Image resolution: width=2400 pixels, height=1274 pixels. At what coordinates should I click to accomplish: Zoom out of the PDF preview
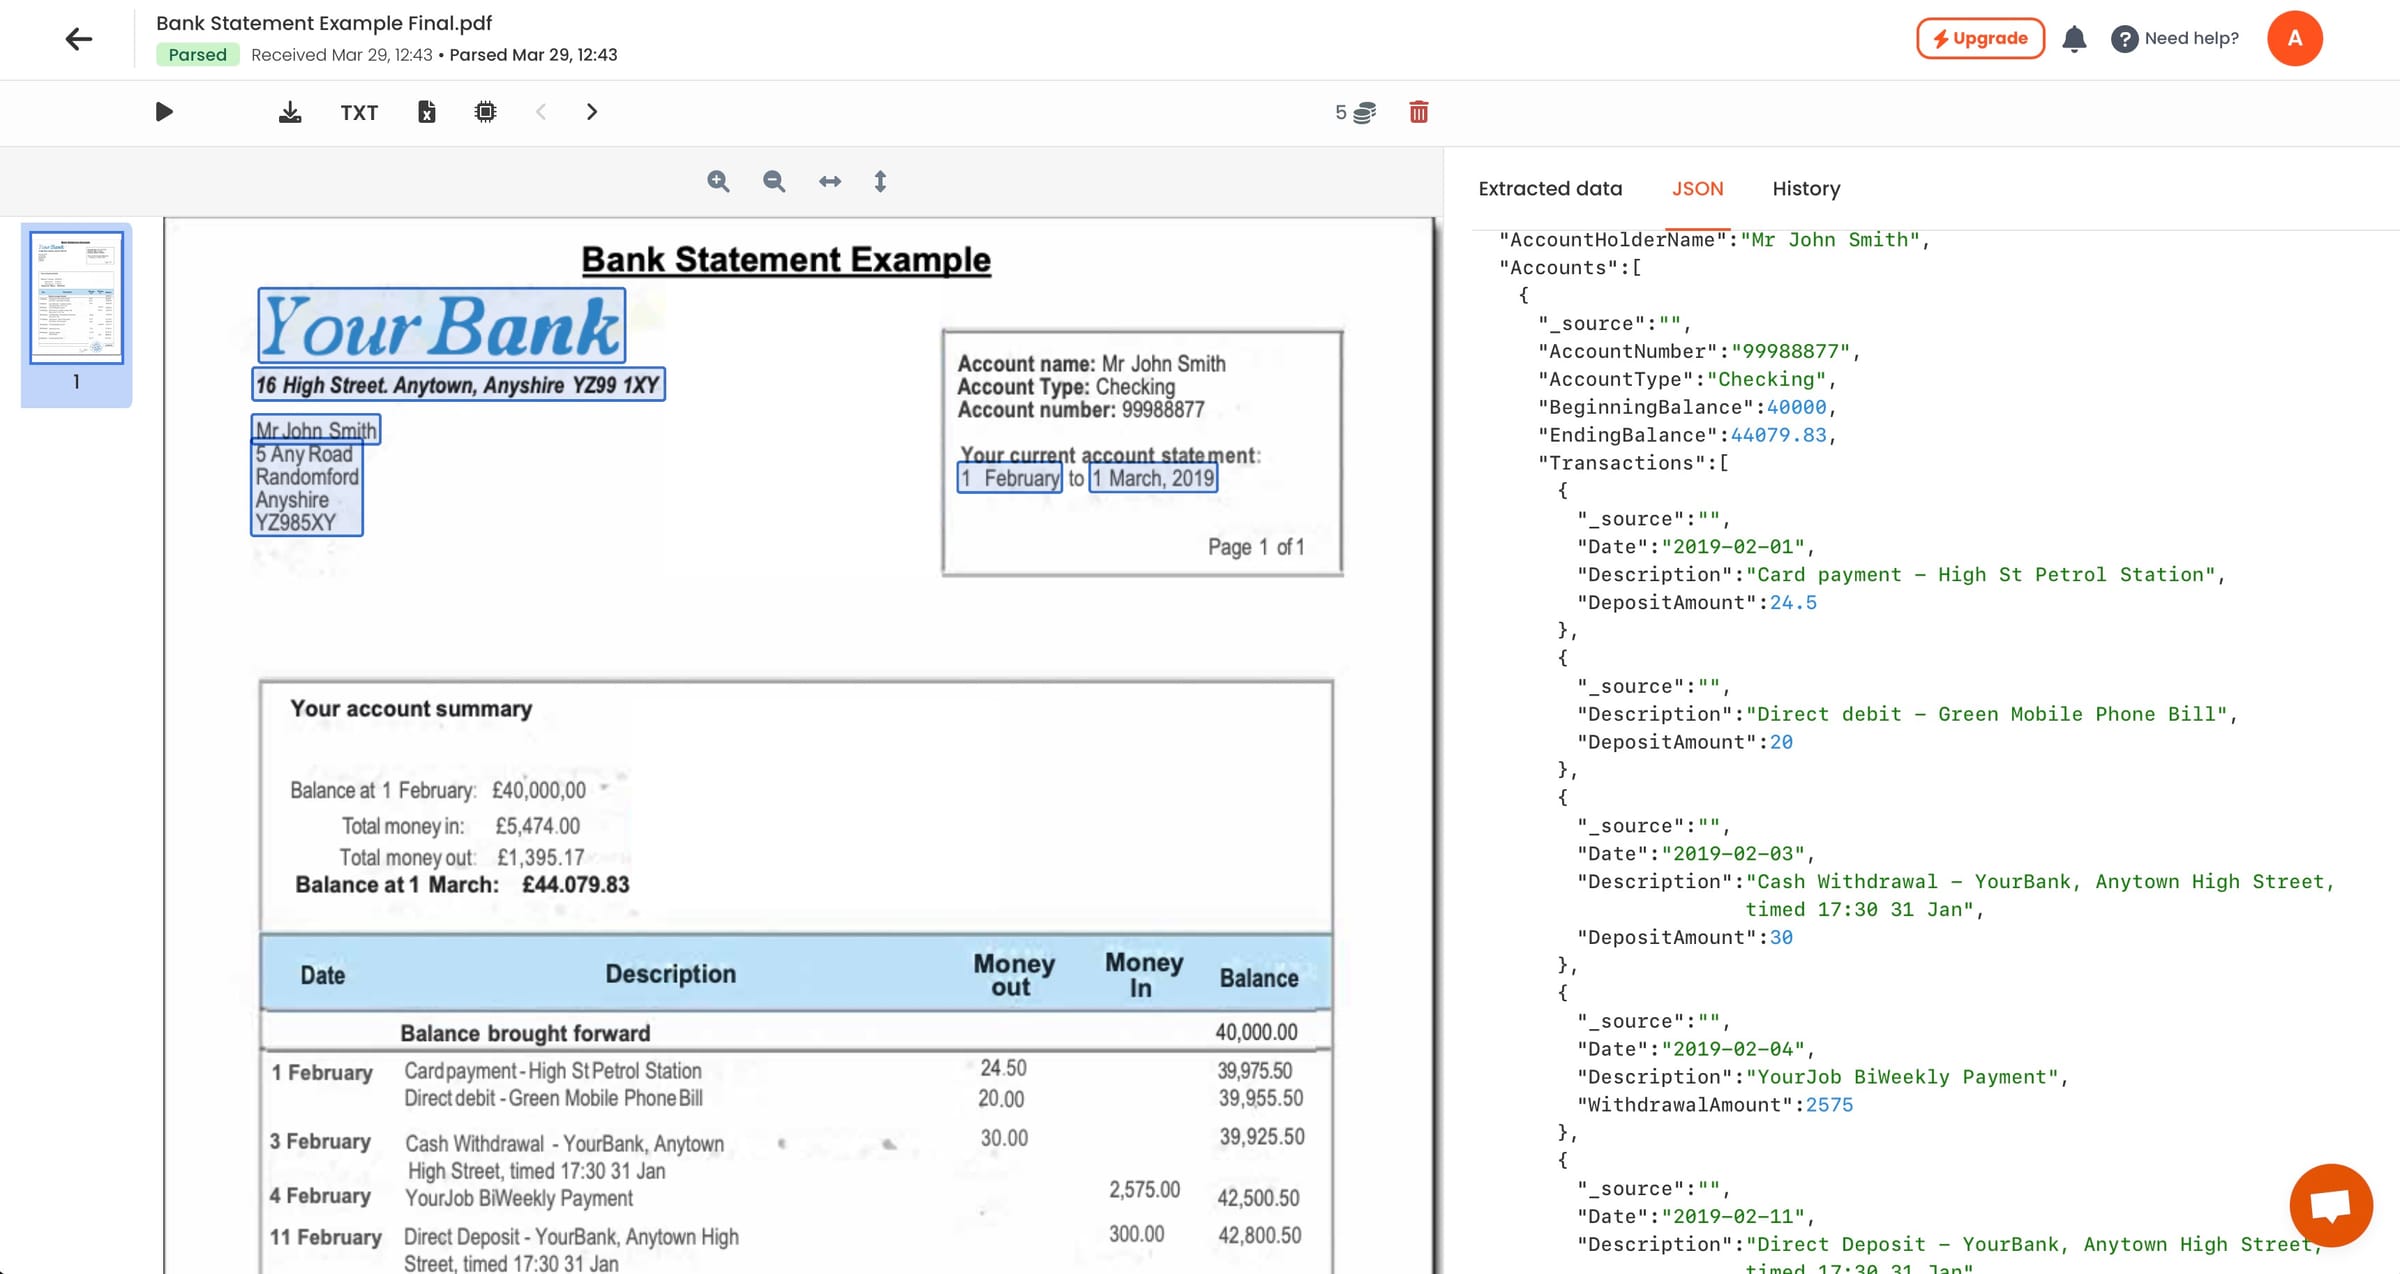point(774,181)
